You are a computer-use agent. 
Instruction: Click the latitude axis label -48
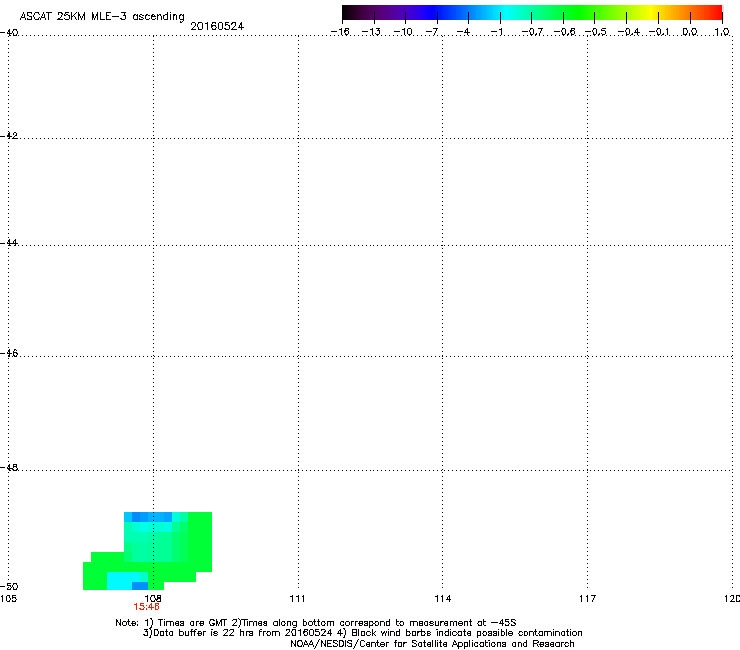[9, 468]
